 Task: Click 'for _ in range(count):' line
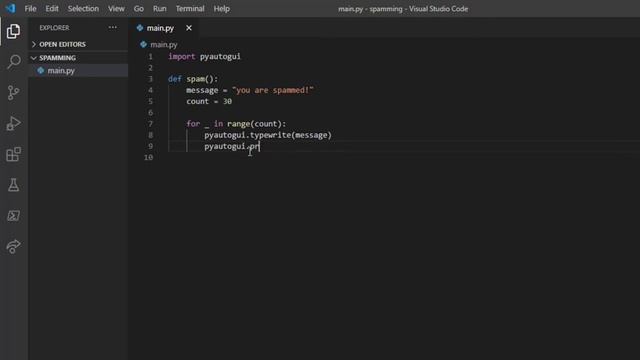click(x=236, y=124)
